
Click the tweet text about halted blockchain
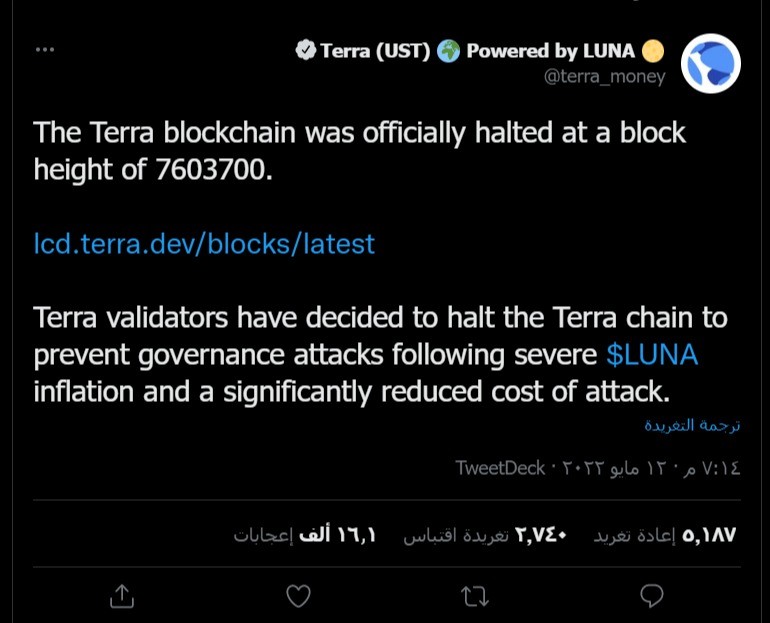point(359,151)
